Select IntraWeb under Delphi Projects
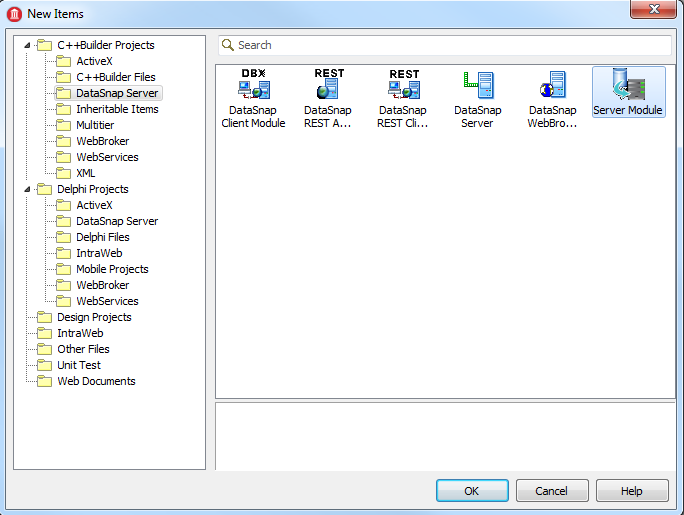684x515 pixels. [99, 253]
